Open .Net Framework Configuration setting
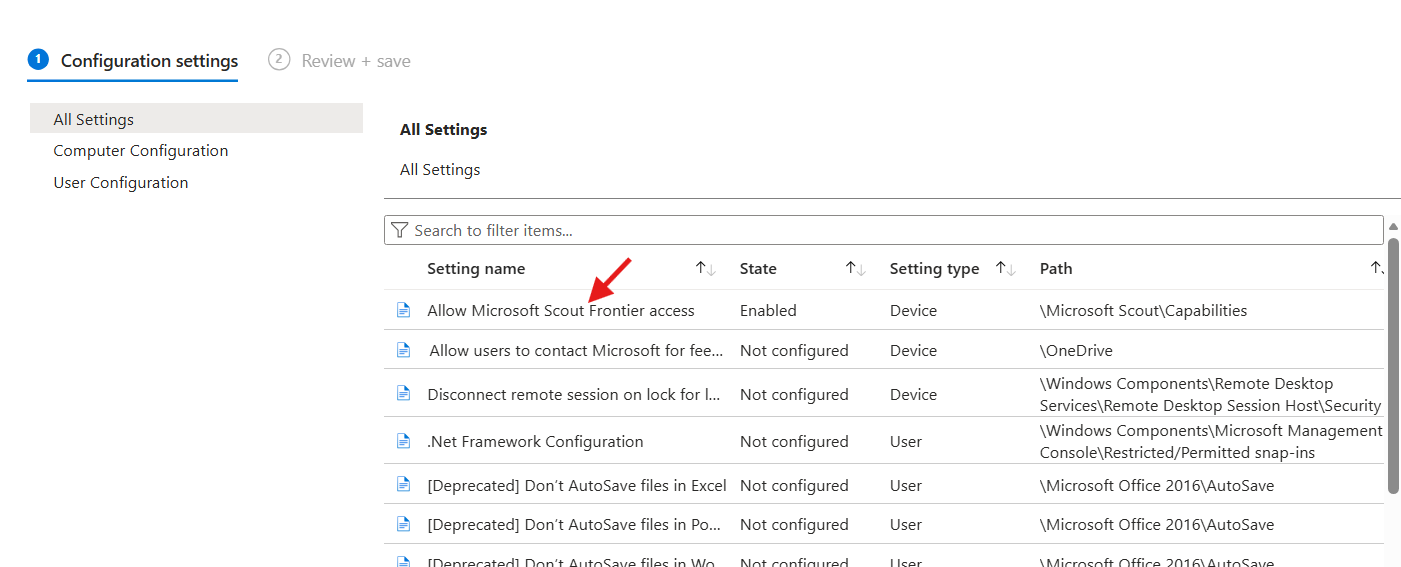1401x567 pixels. tap(535, 441)
